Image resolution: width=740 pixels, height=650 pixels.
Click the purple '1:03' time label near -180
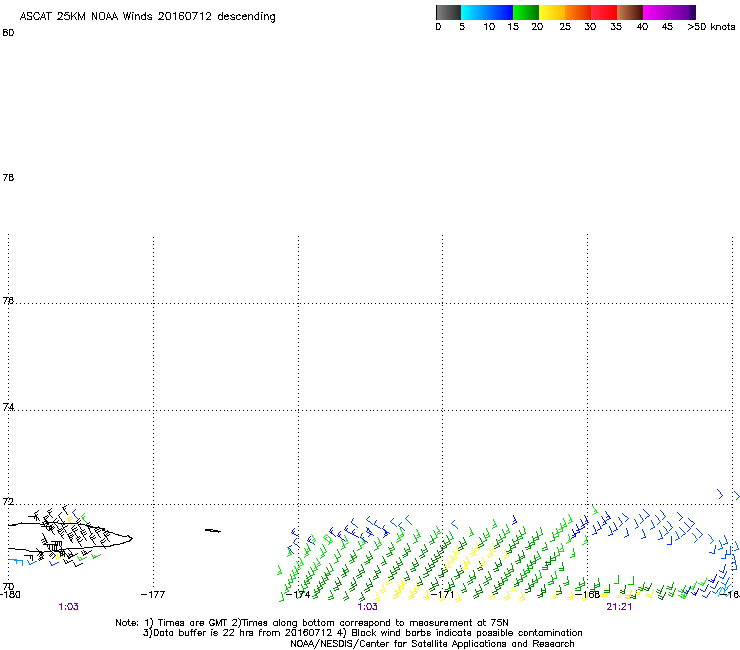[68, 607]
